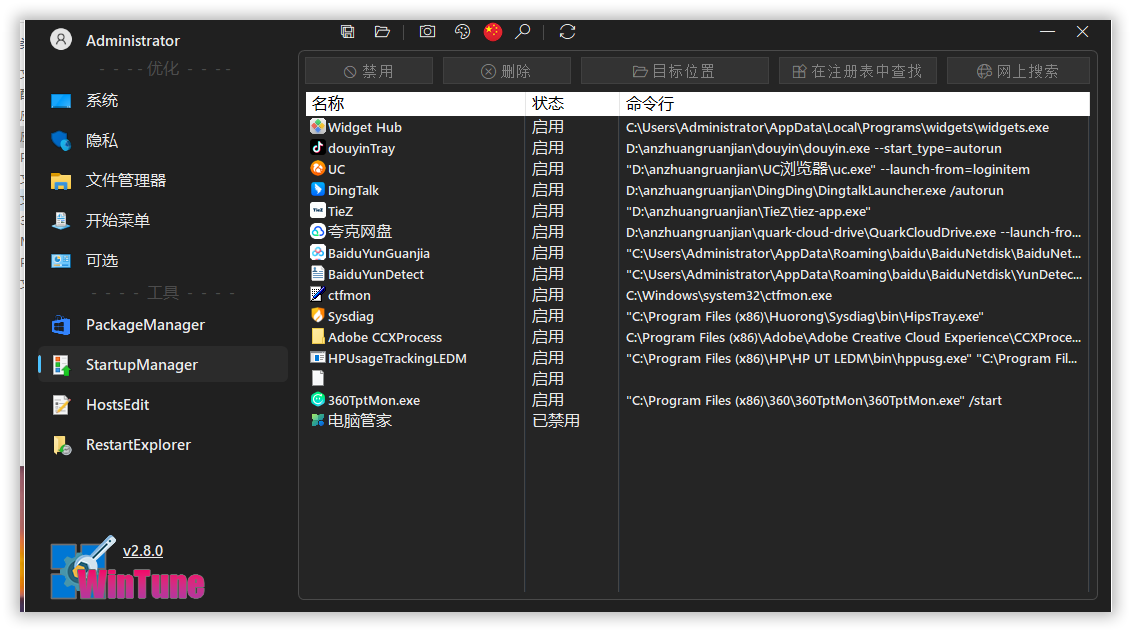Click the China flag language icon
This screenshot has height=632, width=1132.
pos(492,32)
